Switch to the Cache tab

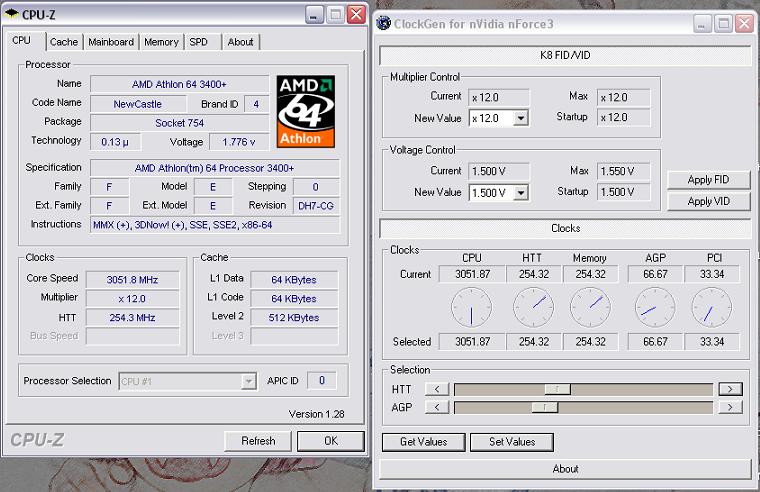pyautogui.click(x=64, y=42)
